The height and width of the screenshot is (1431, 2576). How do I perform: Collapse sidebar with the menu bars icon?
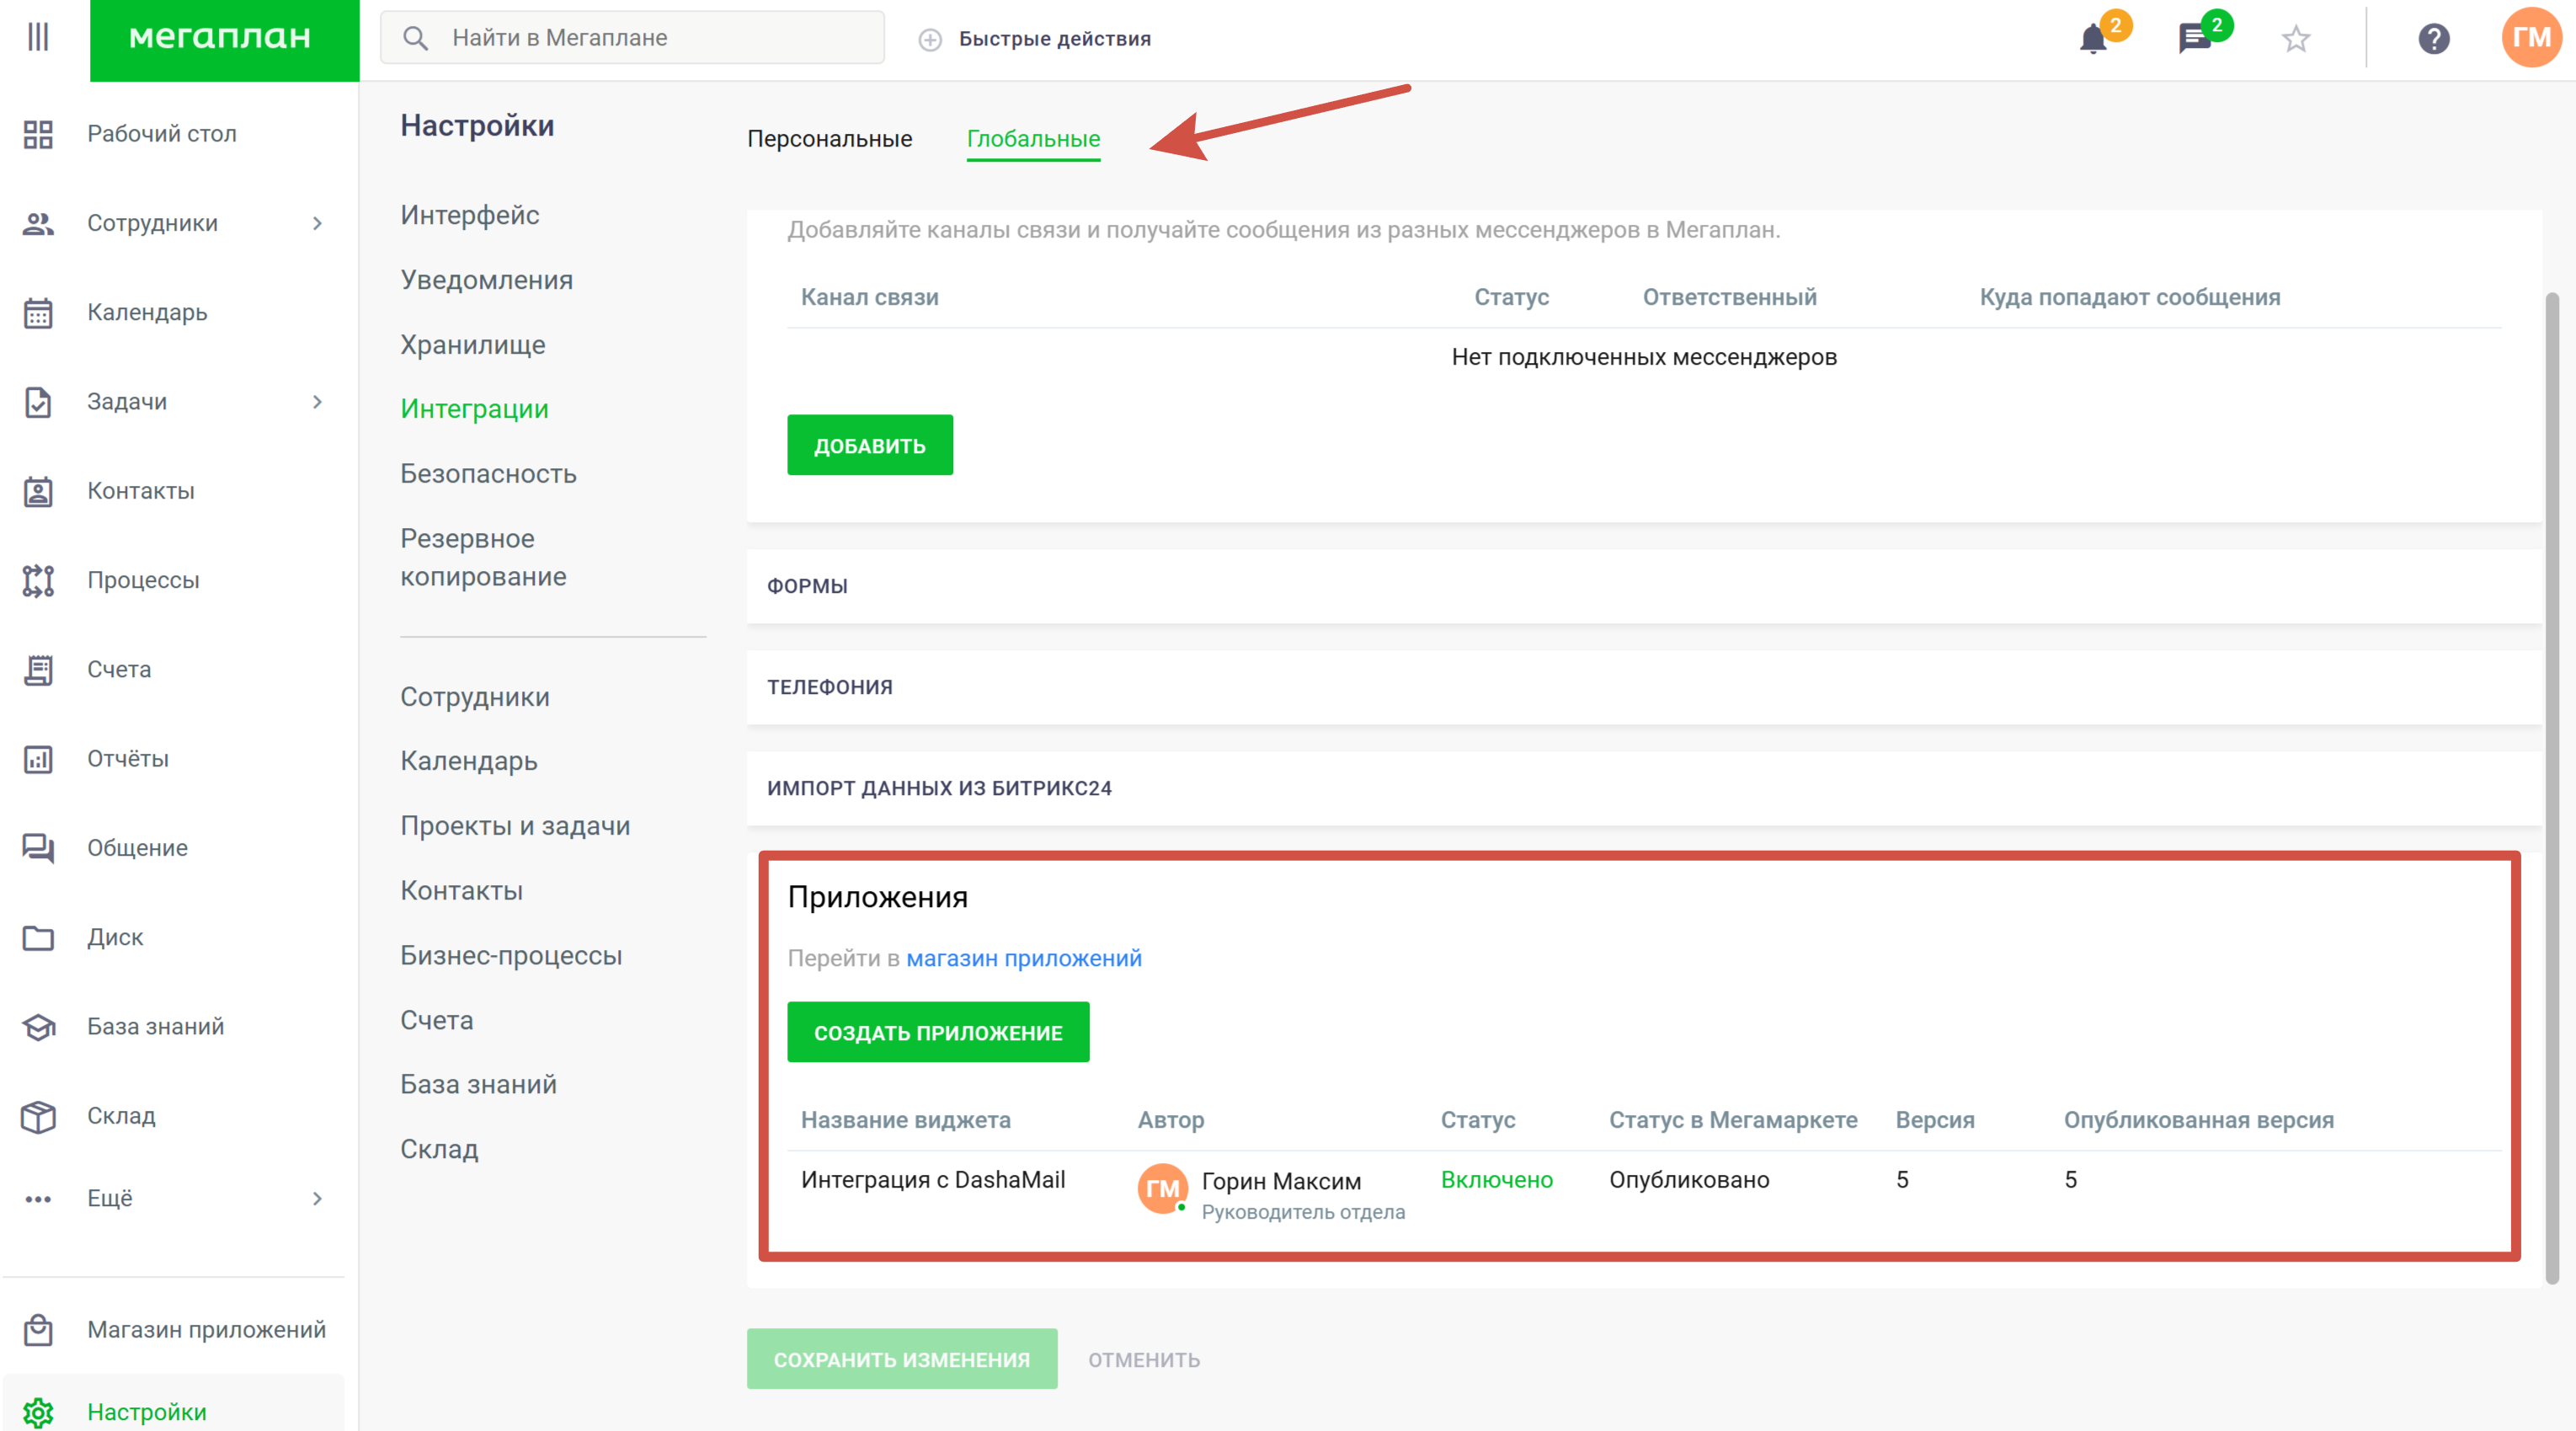(x=38, y=37)
